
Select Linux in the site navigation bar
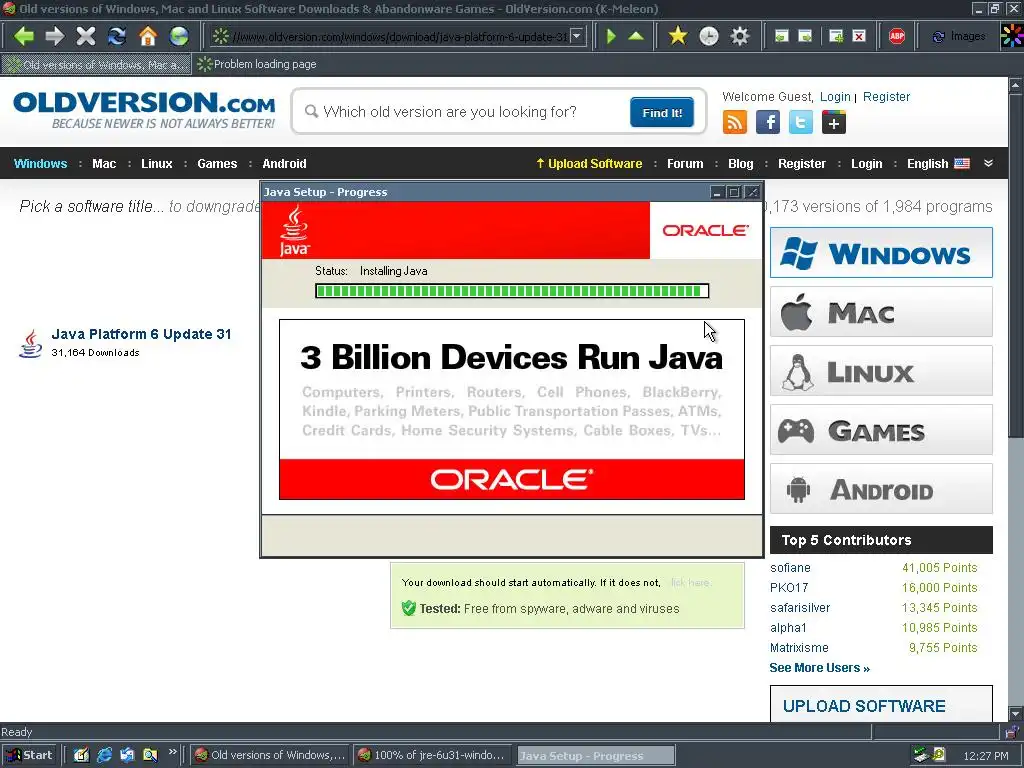pos(157,163)
